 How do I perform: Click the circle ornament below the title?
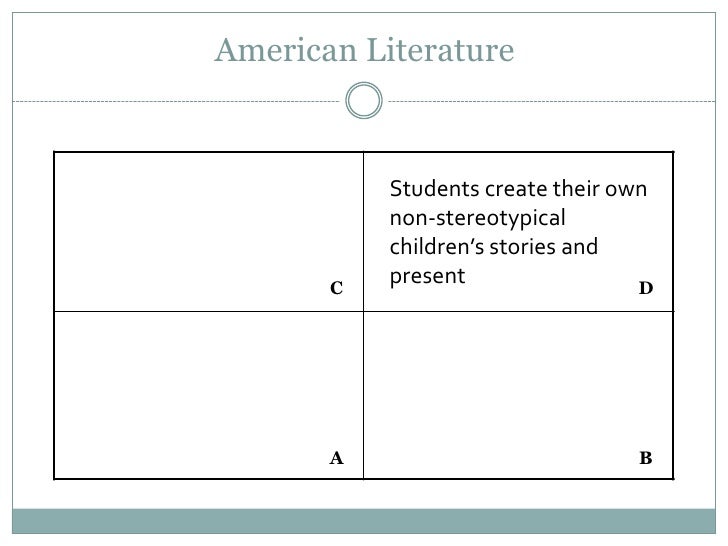(362, 101)
